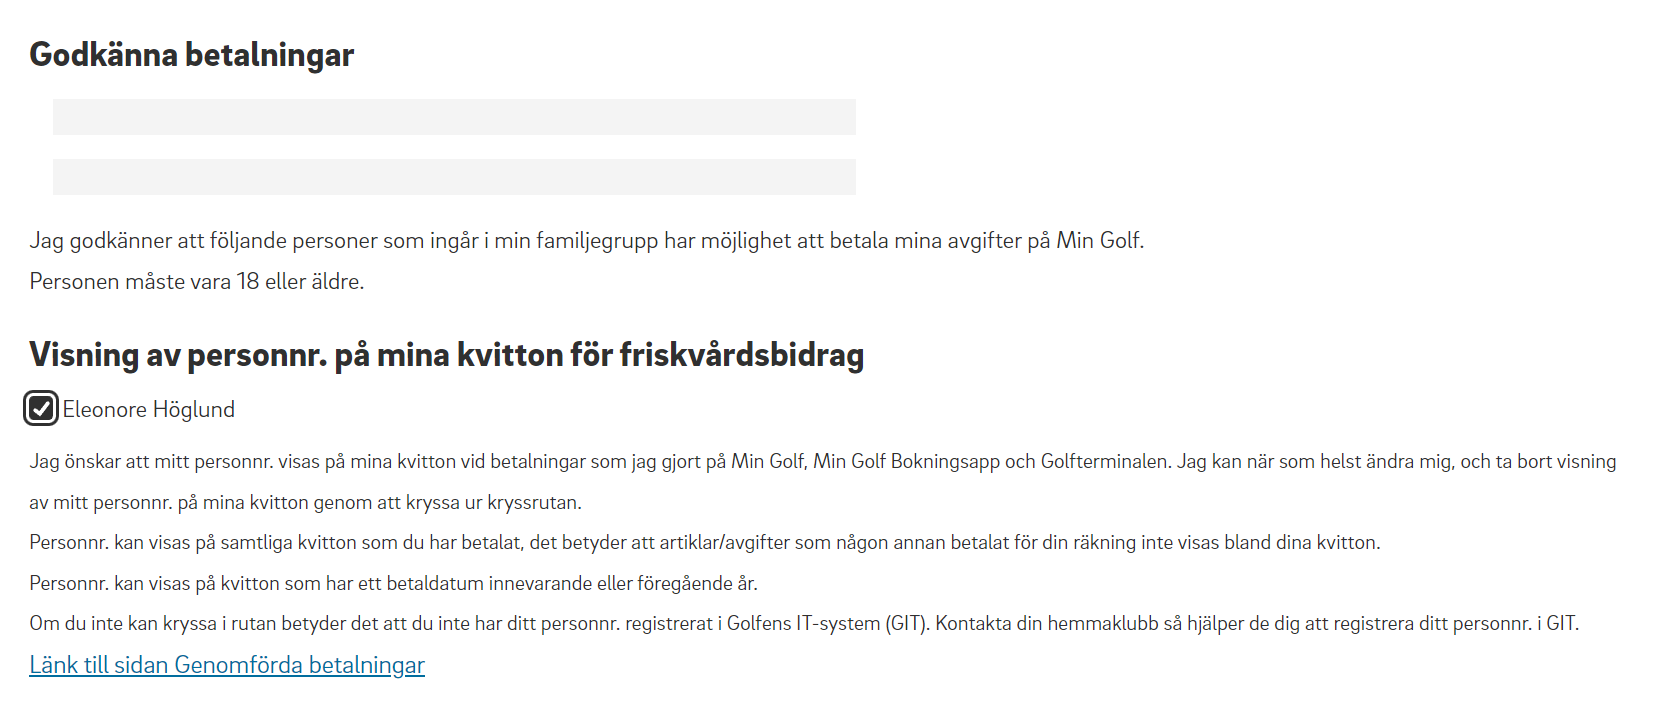
Task: Click the phrase Golfens IT-system (GIT)
Action: (828, 623)
